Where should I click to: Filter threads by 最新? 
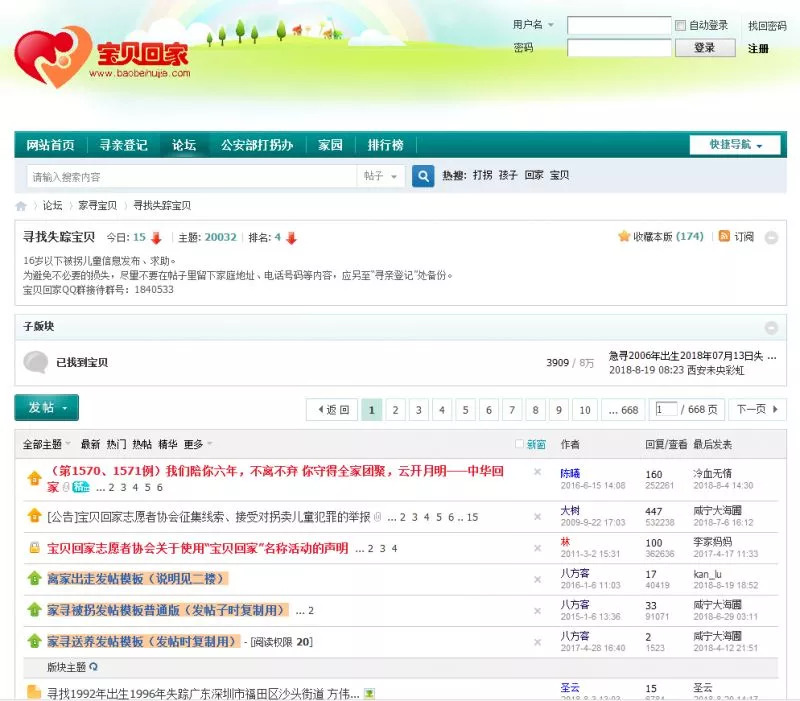tap(90, 444)
